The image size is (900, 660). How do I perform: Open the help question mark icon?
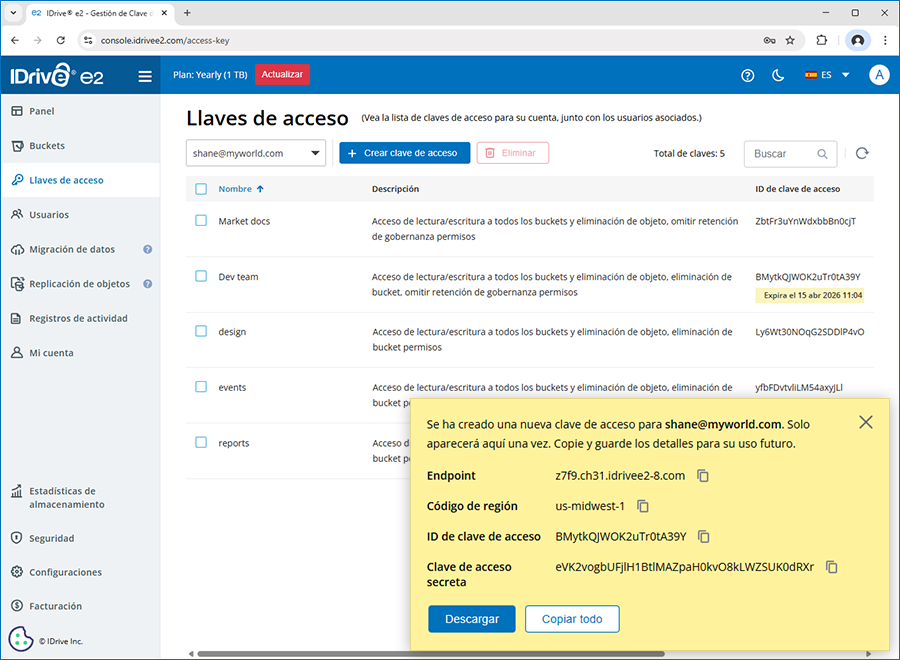click(747, 75)
